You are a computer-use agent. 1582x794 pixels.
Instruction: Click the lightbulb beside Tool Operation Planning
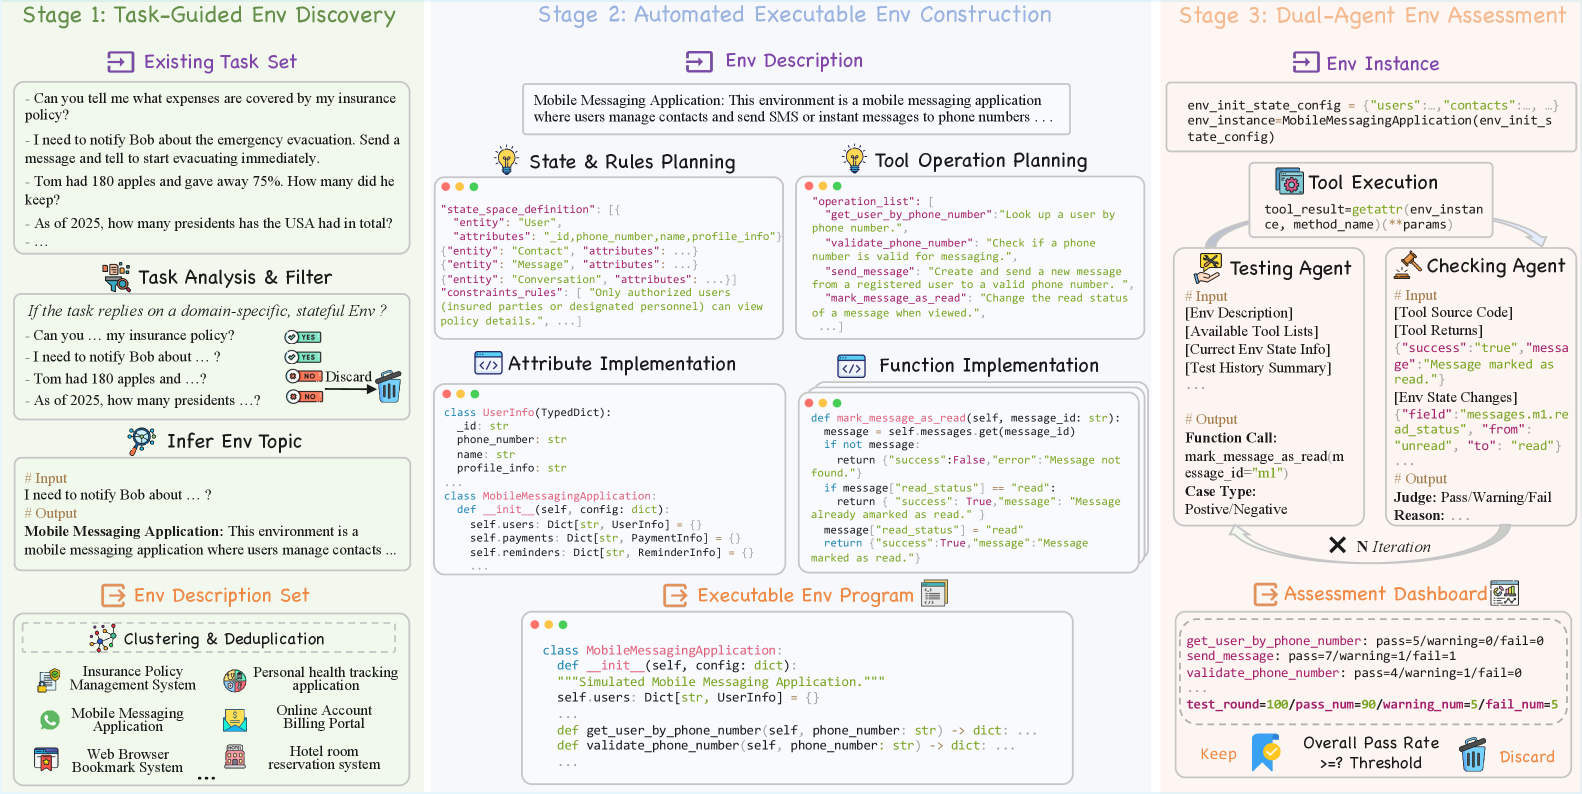point(854,159)
